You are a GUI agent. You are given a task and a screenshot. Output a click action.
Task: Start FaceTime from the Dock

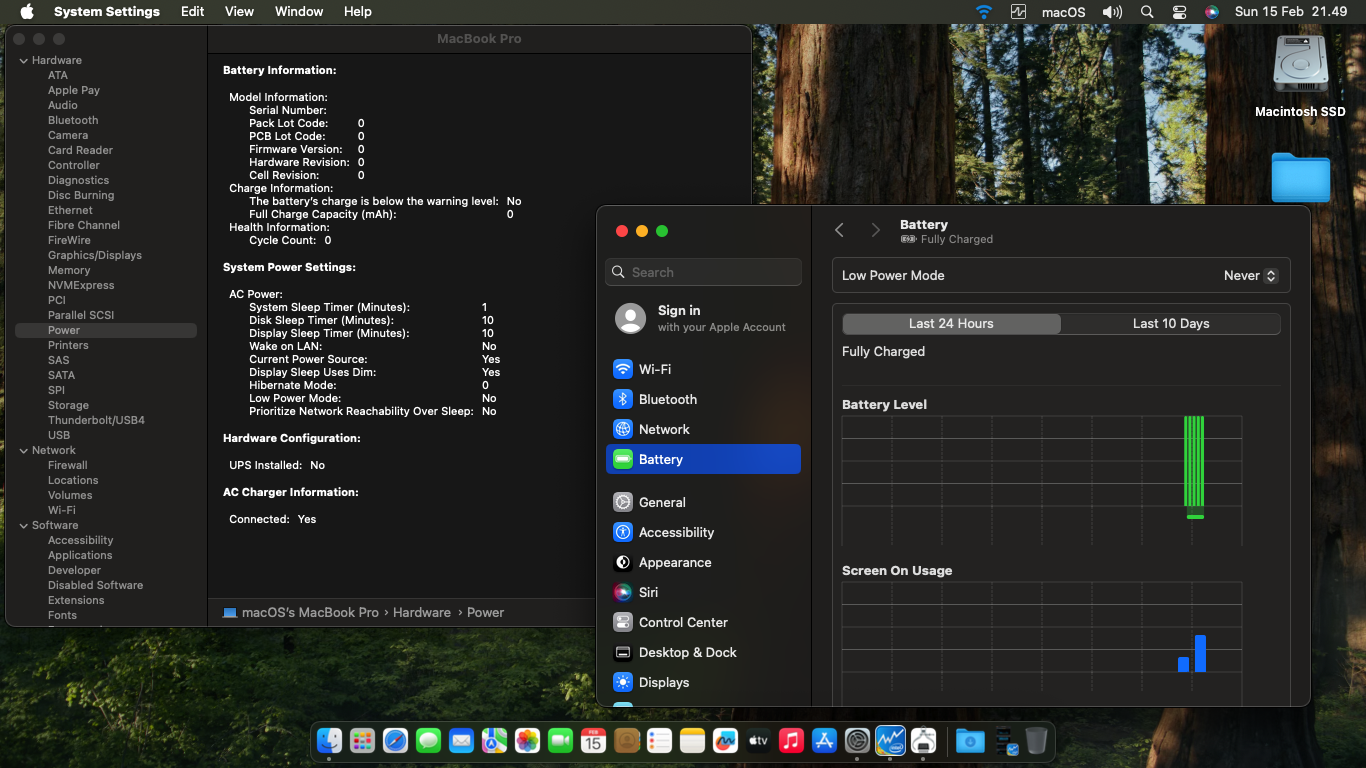coord(560,740)
